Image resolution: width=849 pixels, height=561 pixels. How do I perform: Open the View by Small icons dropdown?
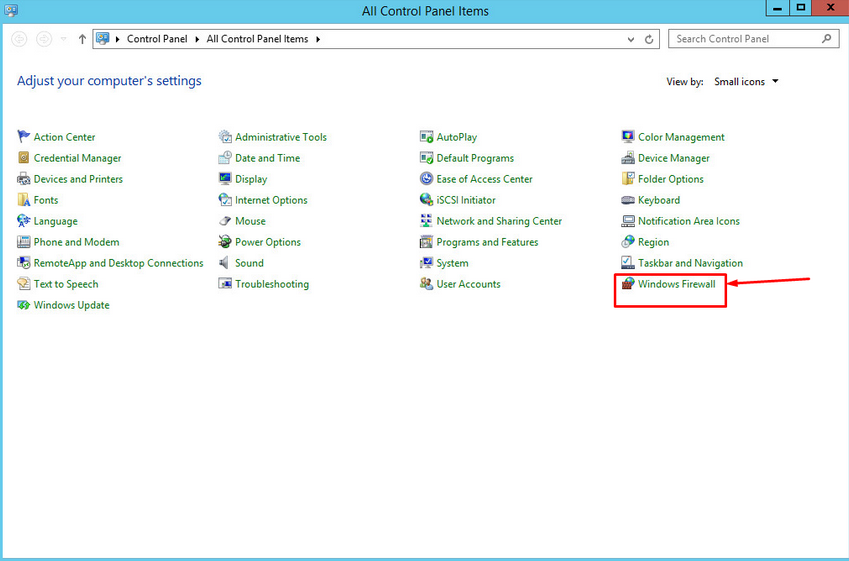tap(745, 82)
